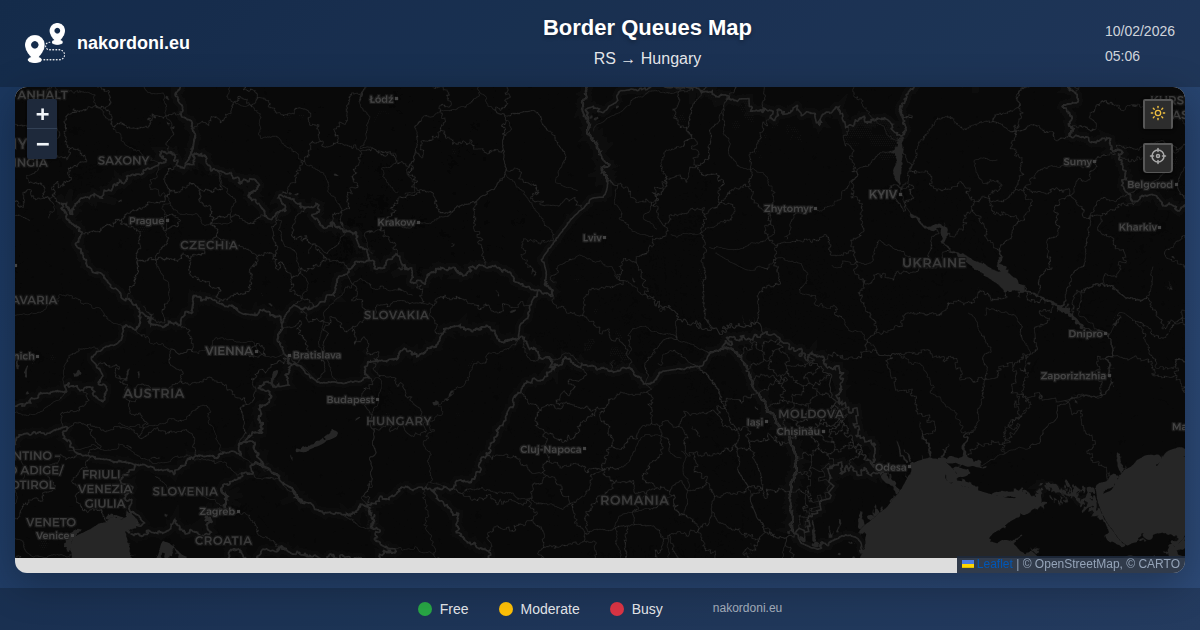Click the Lviv city marker

click(604, 238)
